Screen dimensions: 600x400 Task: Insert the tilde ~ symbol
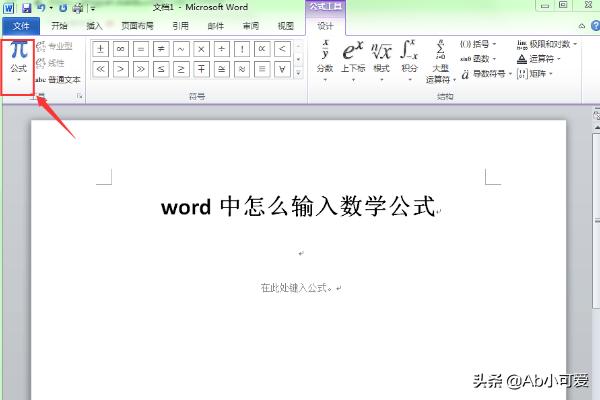181,49
